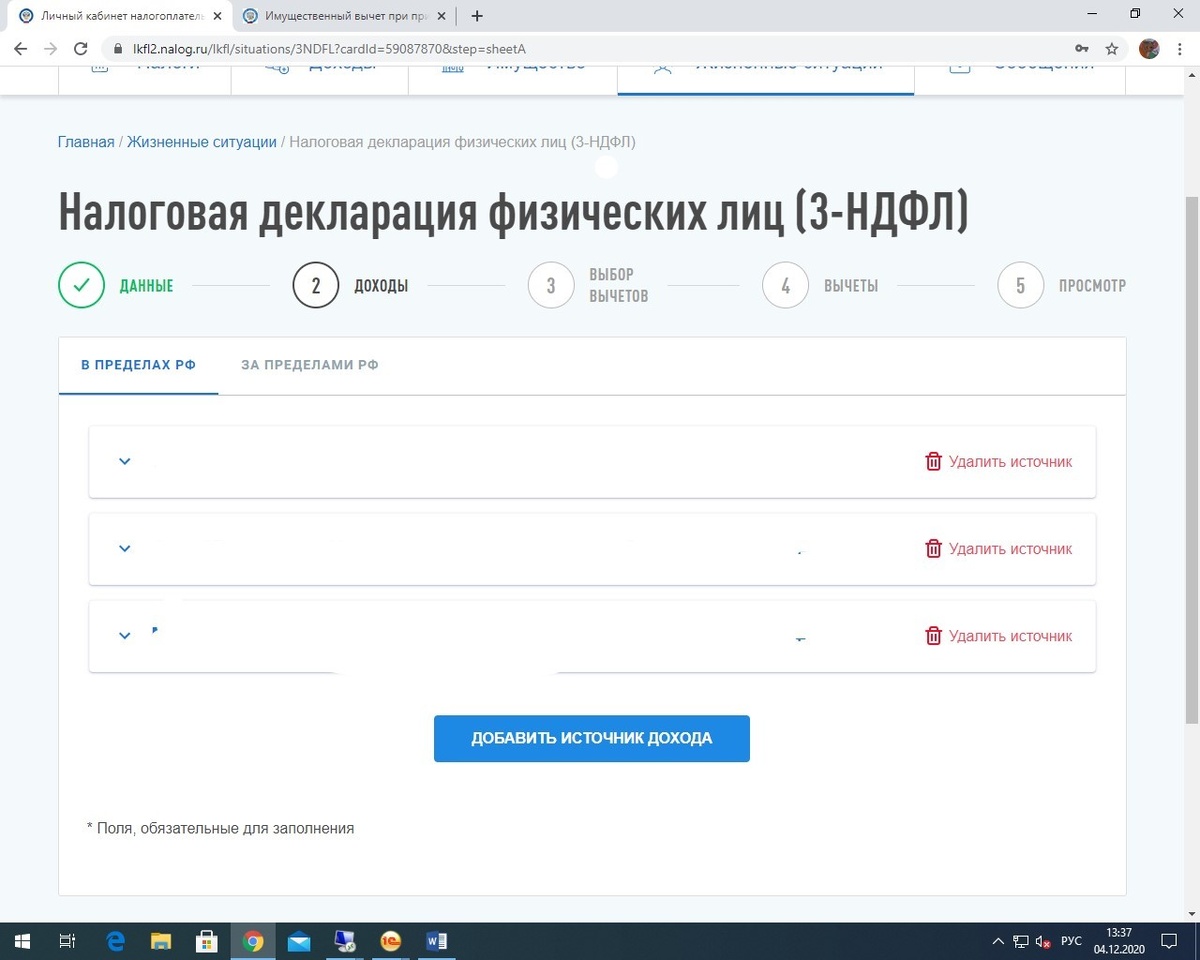Expand the third income source row
The image size is (1200, 960).
click(x=124, y=635)
